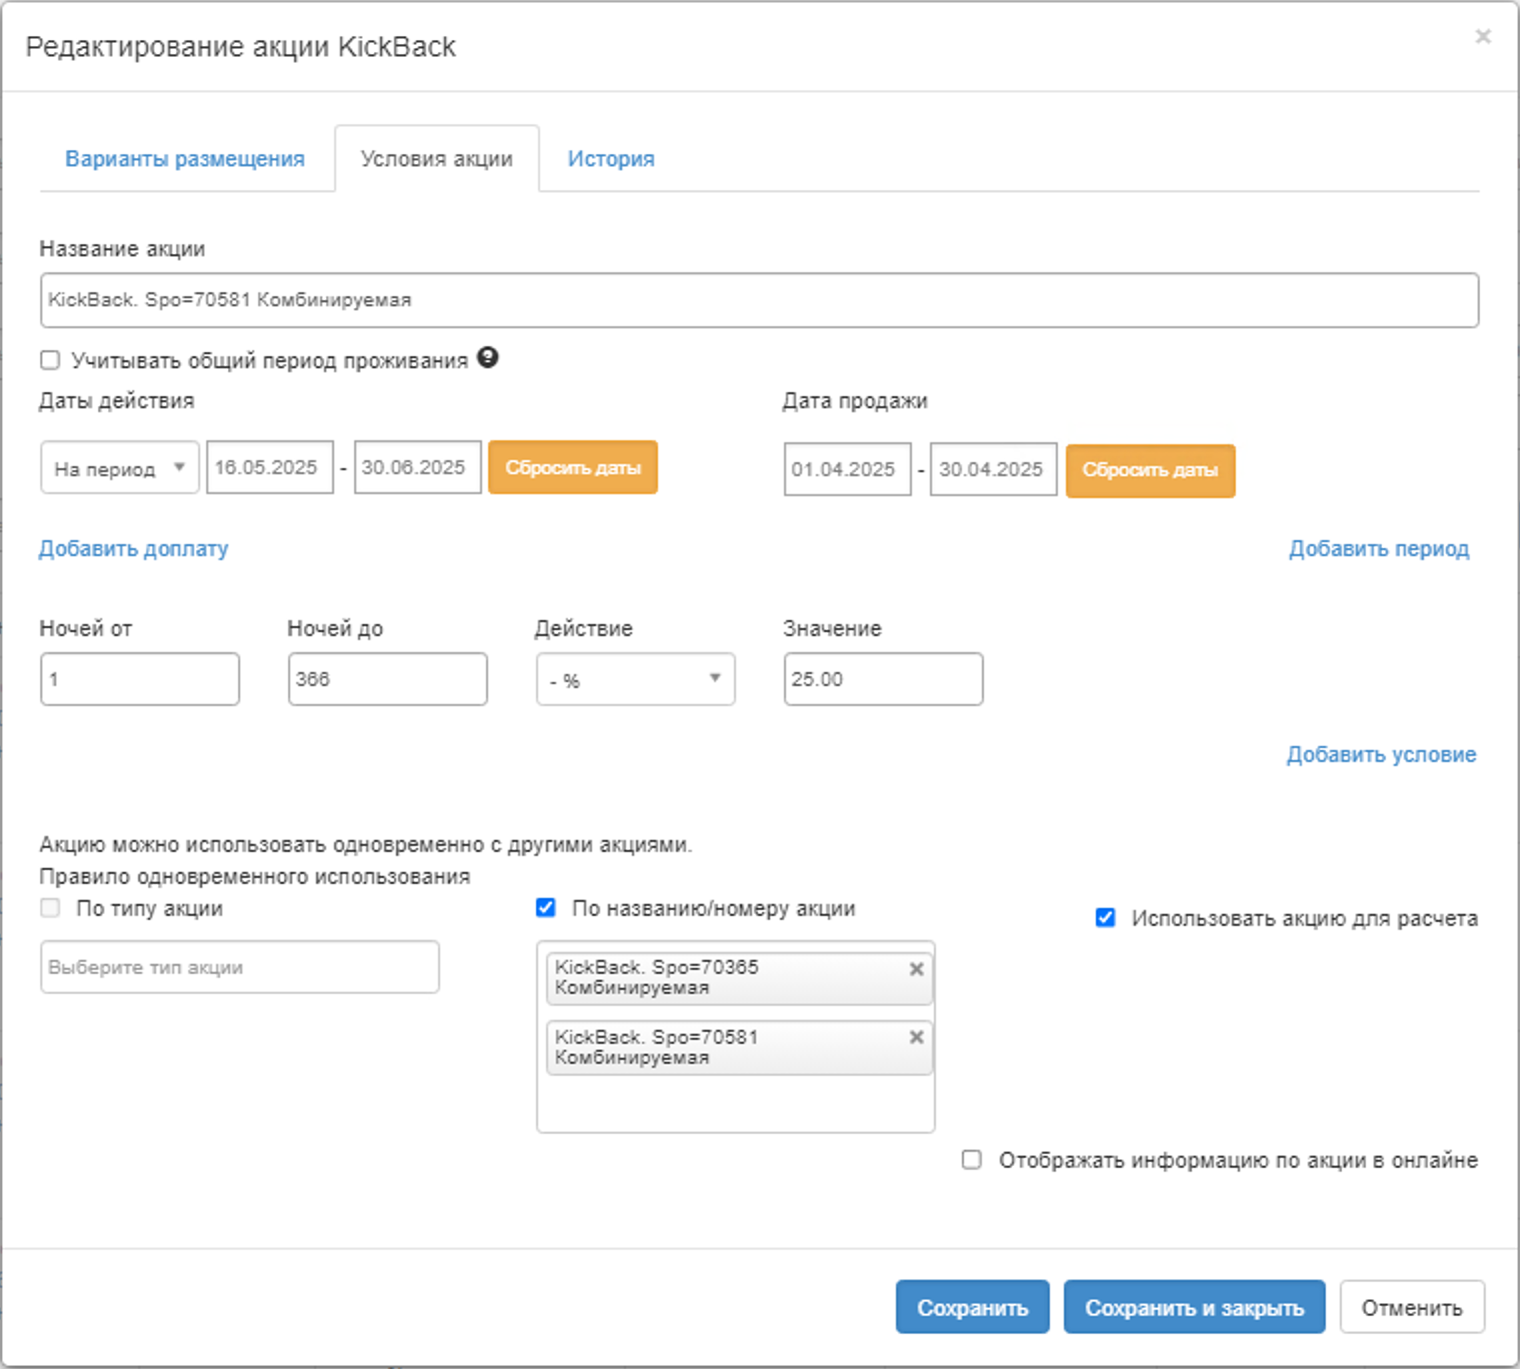Click Добавить условие link
Viewport: 1520px width, 1369px height.
(x=1381, y=755)
